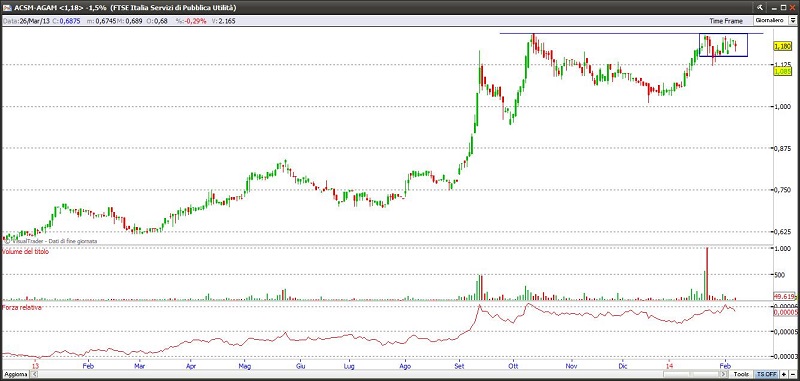Click the 'Nov' month label on time axis
The height and width of the screenshot is (381, 800).
571,366
